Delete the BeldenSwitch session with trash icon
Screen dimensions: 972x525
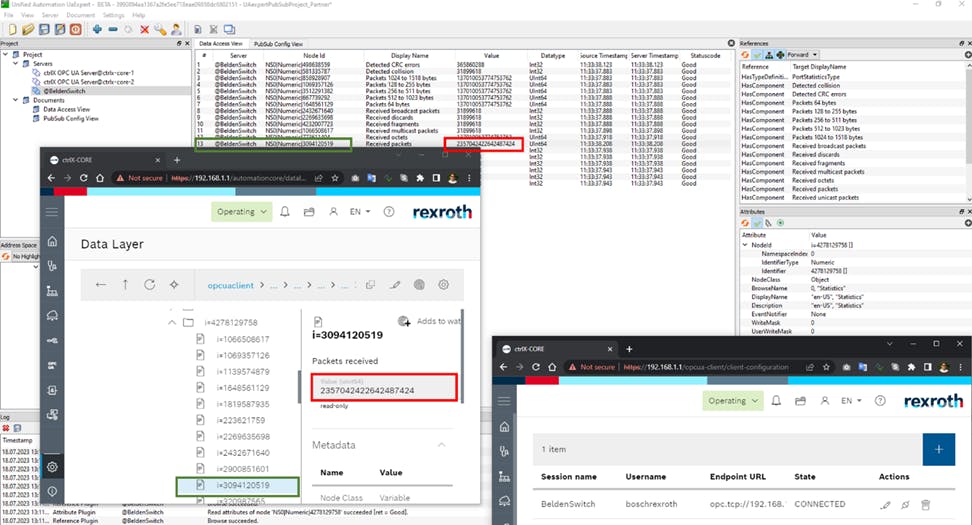(x=926, y=505)
